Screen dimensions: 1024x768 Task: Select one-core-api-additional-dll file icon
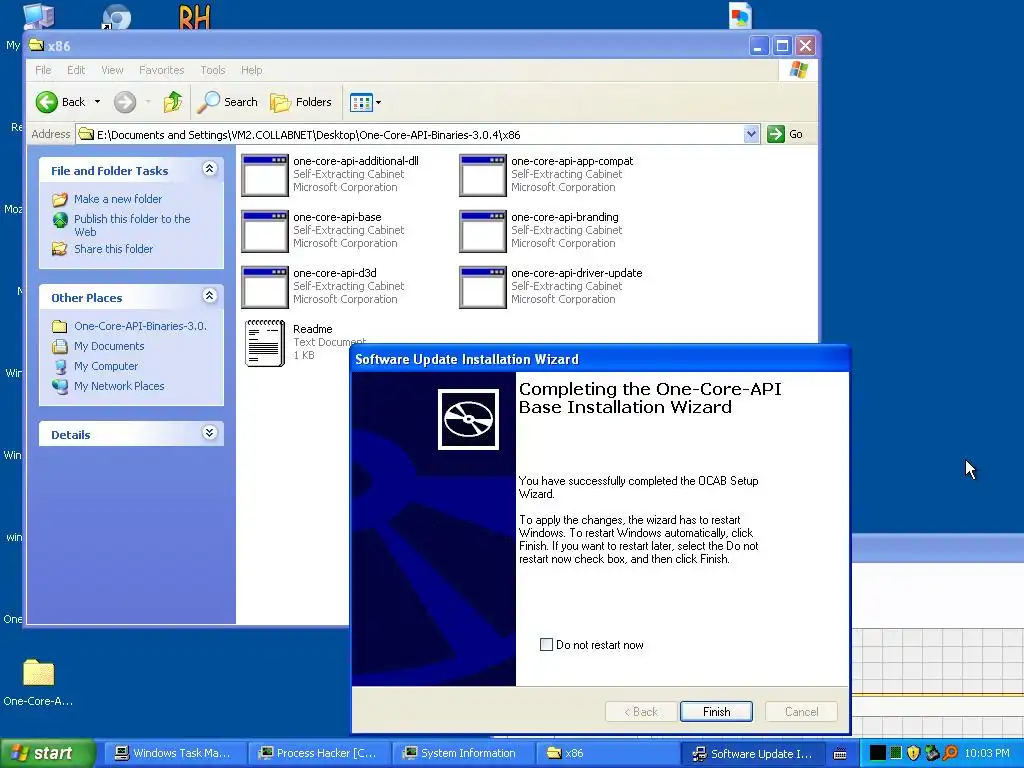point(264,175)
